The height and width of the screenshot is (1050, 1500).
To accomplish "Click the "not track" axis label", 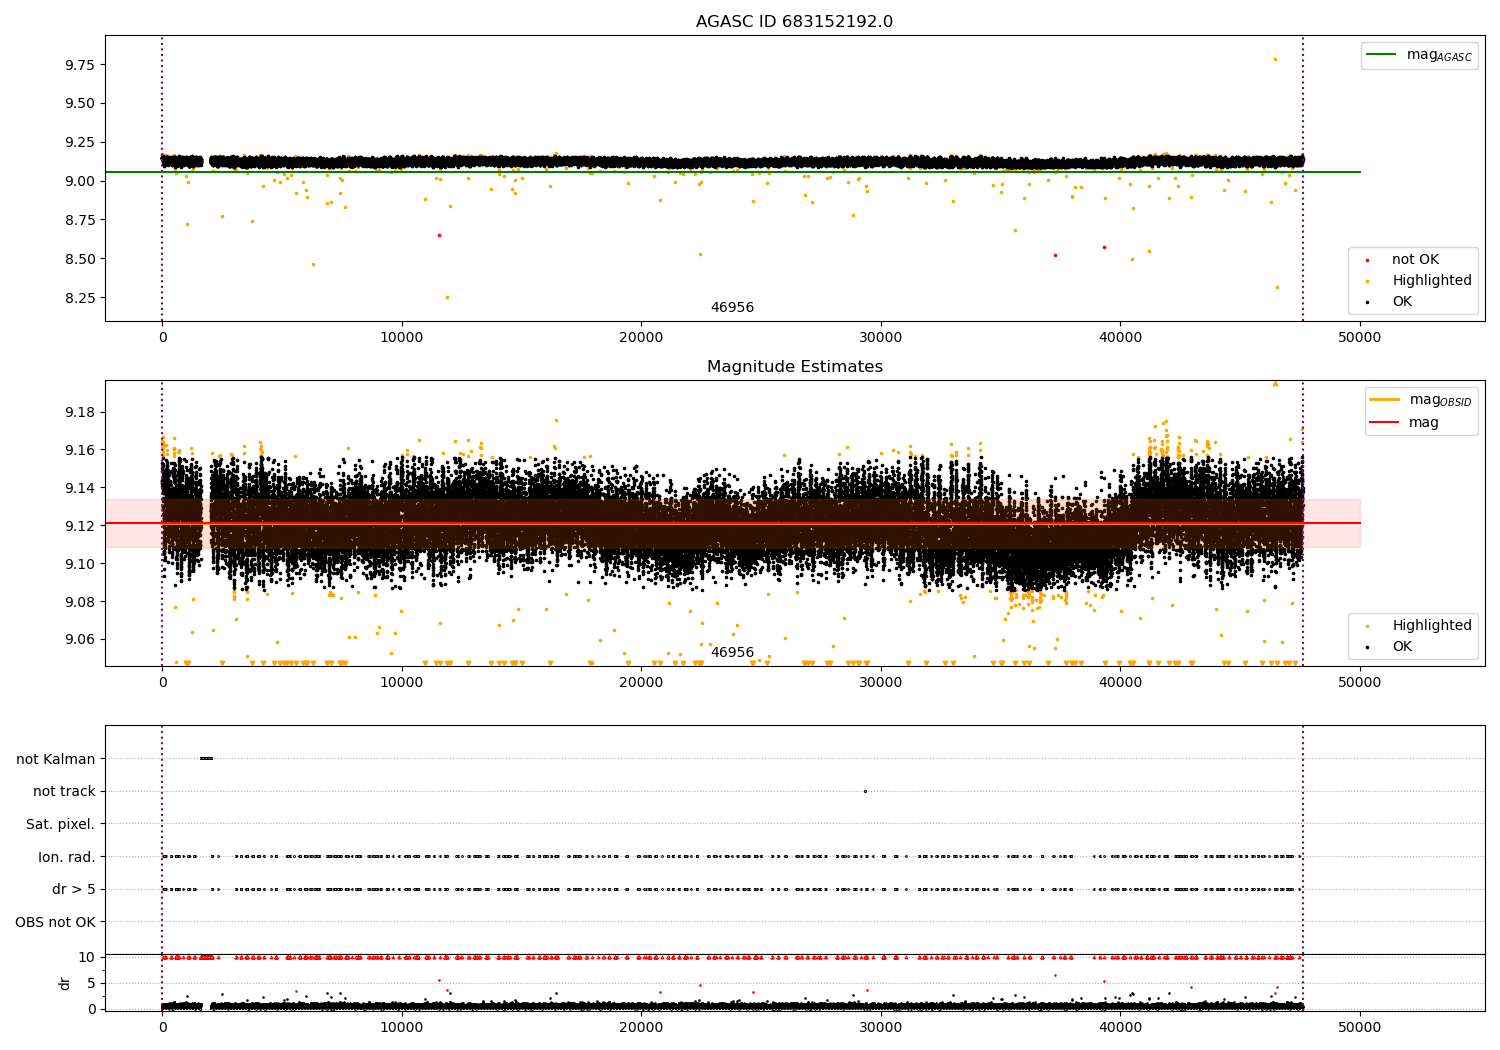I will pyautogui.click(x=64, y=791).
